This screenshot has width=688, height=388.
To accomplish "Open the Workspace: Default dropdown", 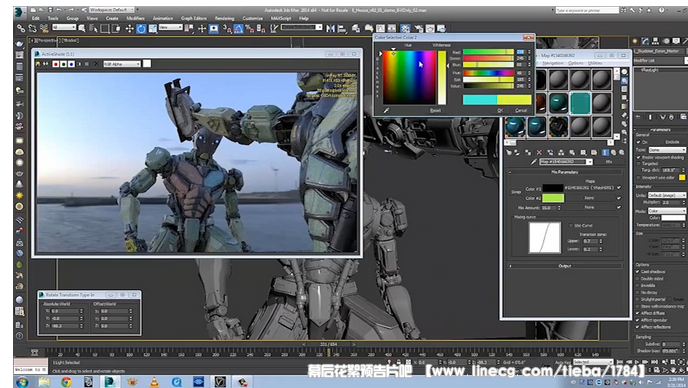I will tap(113, 9).
